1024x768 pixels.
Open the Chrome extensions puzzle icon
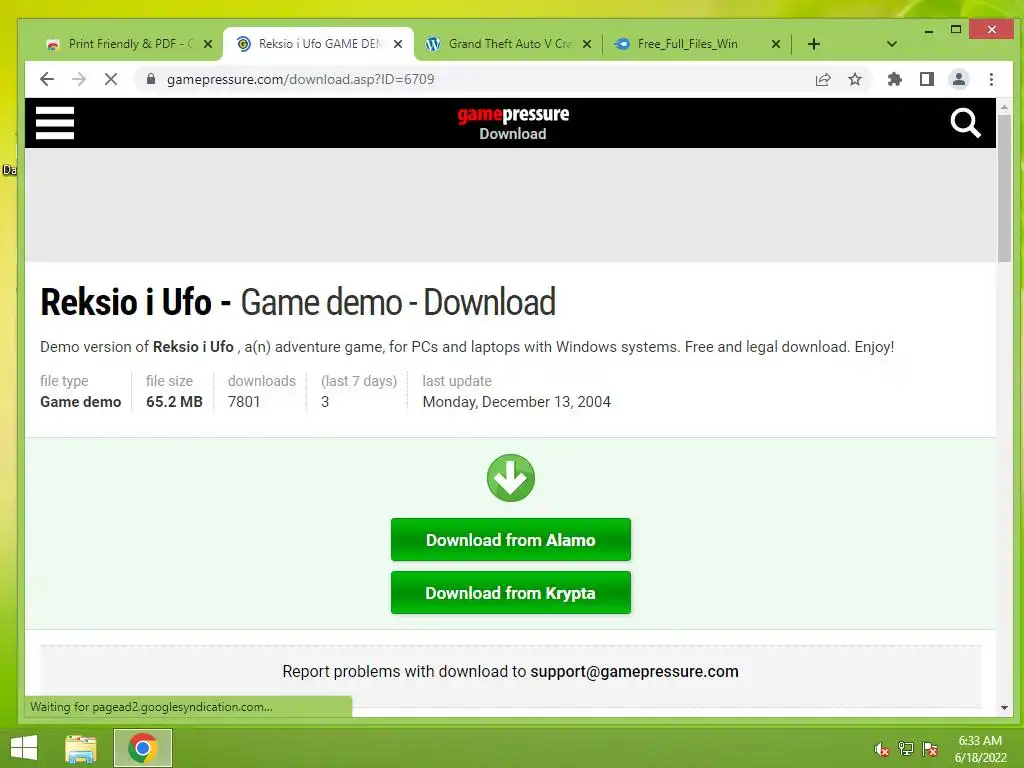pos(895,79)
